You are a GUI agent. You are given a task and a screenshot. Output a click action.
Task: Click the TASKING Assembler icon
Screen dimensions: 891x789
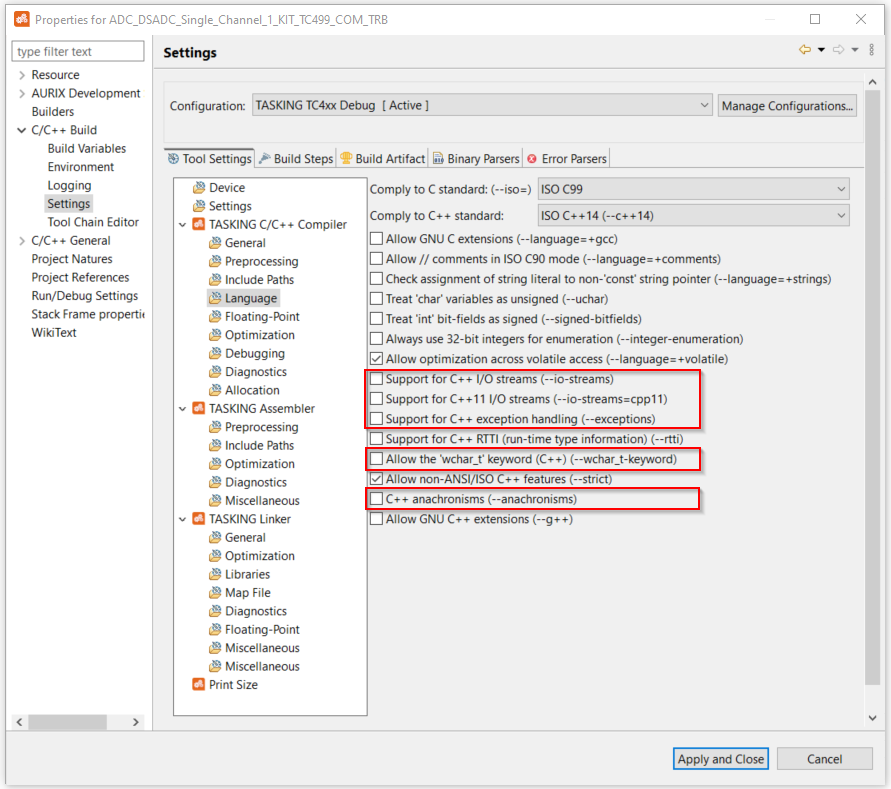coord(198,409)
